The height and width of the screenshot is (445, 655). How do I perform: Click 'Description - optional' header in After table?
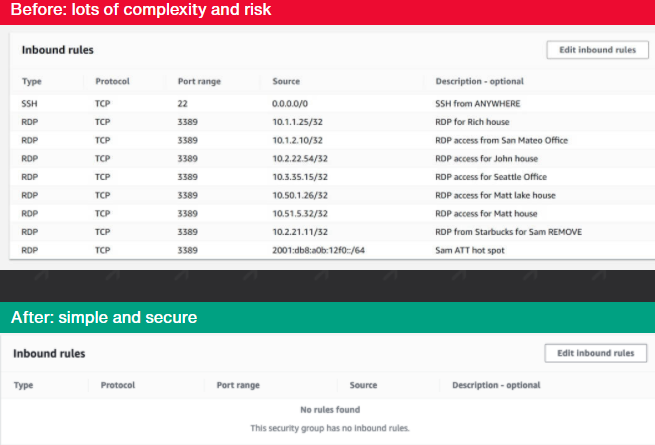pos(496,385)
